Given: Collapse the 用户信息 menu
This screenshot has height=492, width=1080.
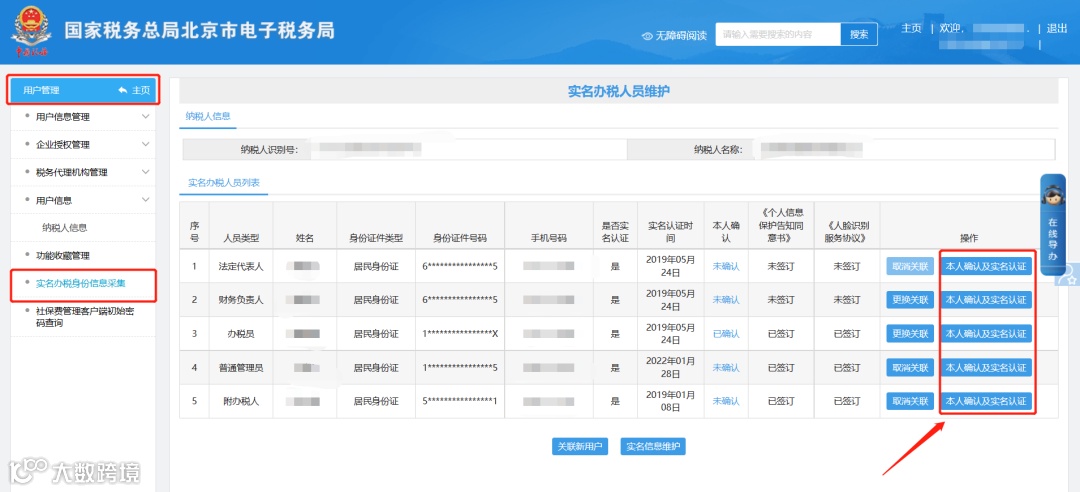Looking at the screenshot, I should tap(84, 200).
